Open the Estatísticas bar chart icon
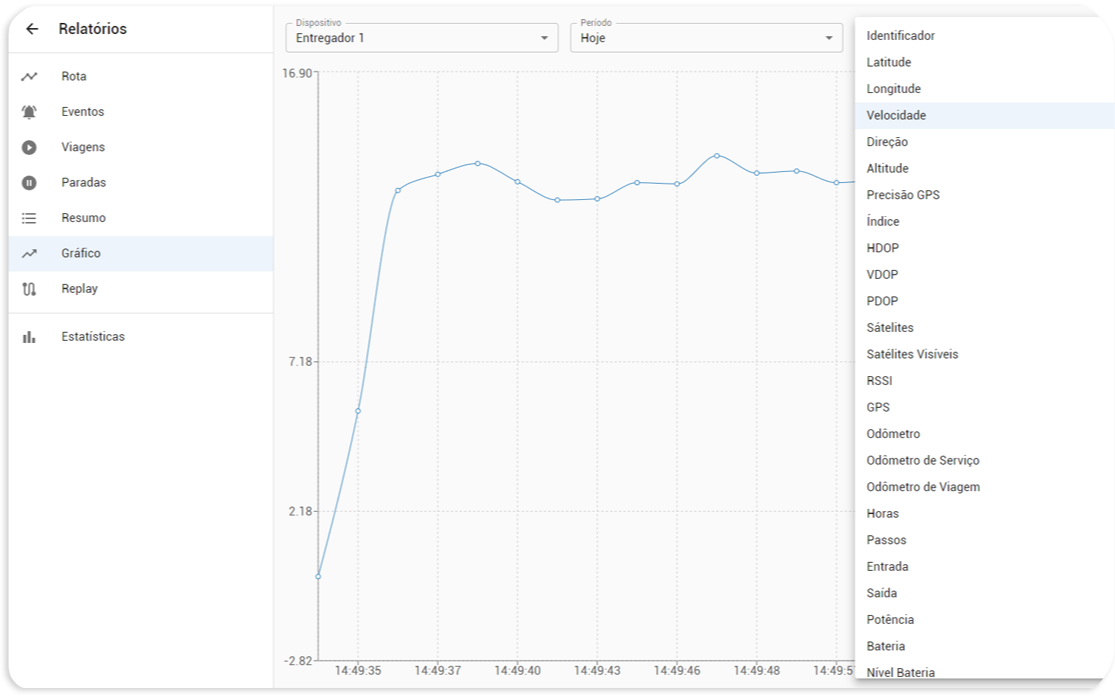The image size is (1115, 700). pyautogui.click(x=29, y=337)
